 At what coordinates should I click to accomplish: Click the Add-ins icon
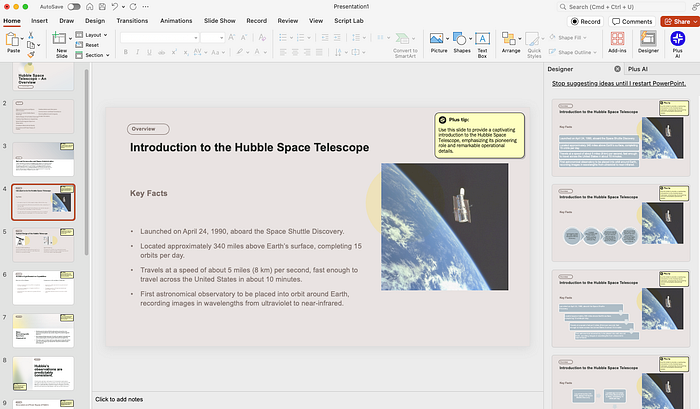617,40
